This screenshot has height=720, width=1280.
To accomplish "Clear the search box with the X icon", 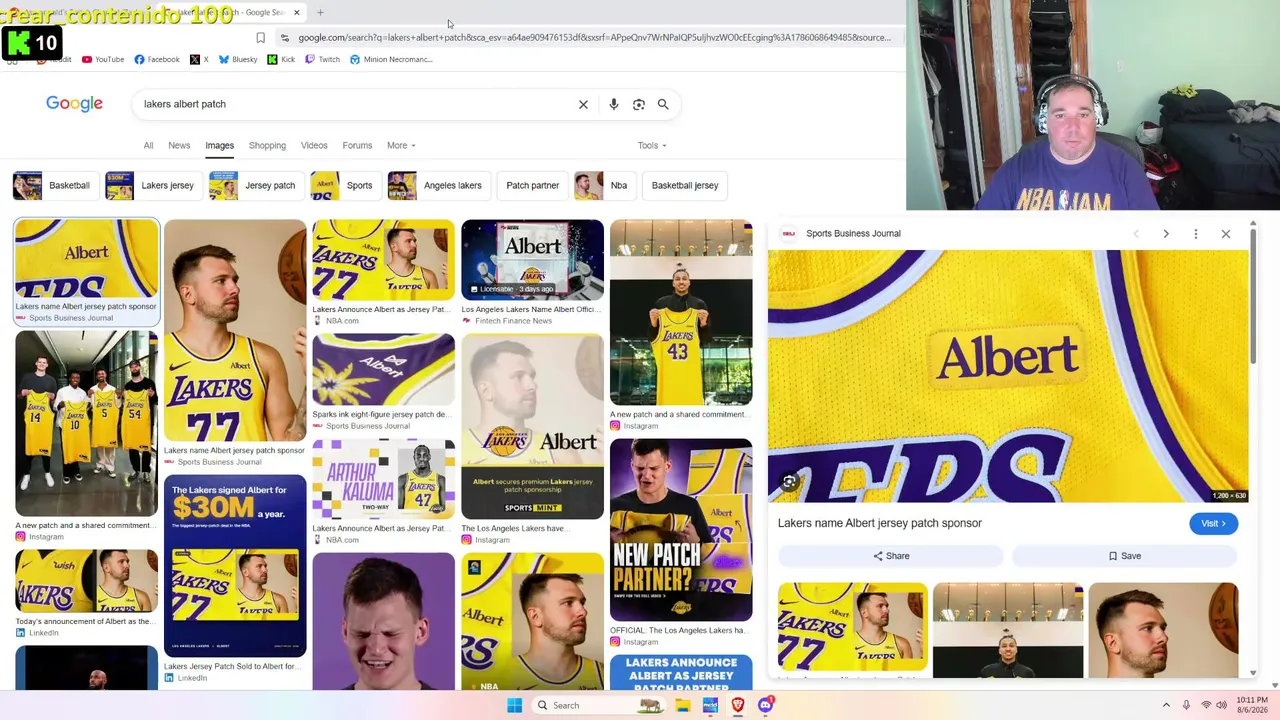I will tap(583, 104).
